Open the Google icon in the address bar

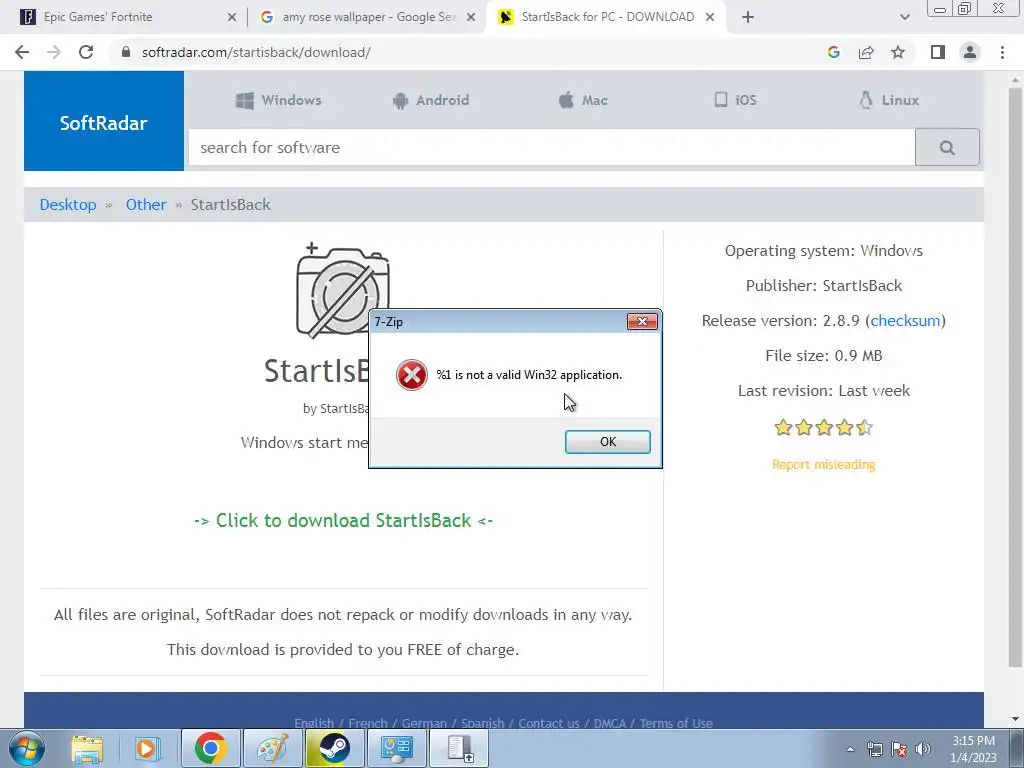coord(833,52)
